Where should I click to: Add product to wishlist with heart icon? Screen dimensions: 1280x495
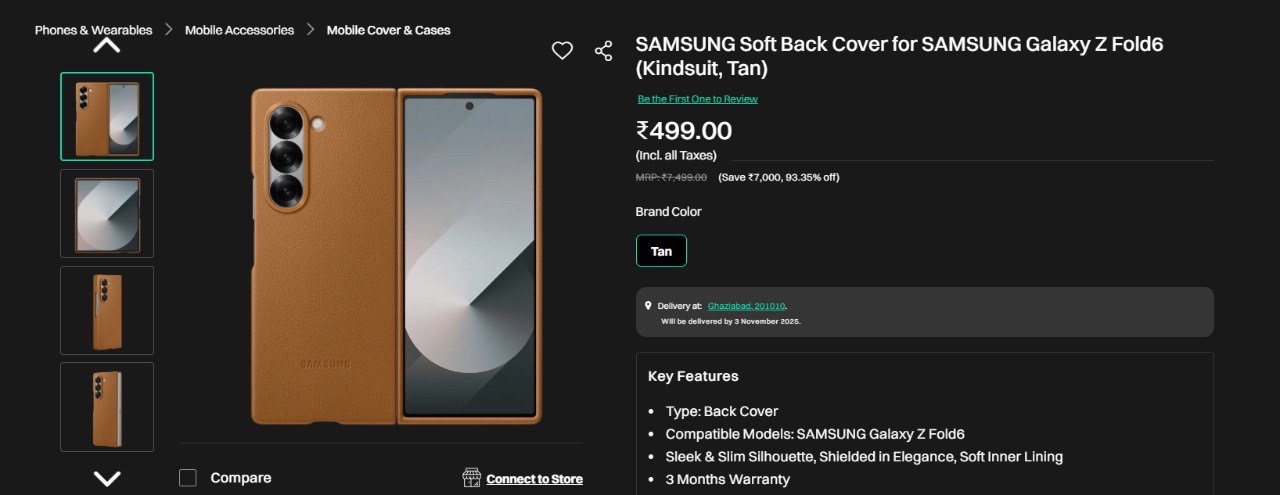point(562,51)
